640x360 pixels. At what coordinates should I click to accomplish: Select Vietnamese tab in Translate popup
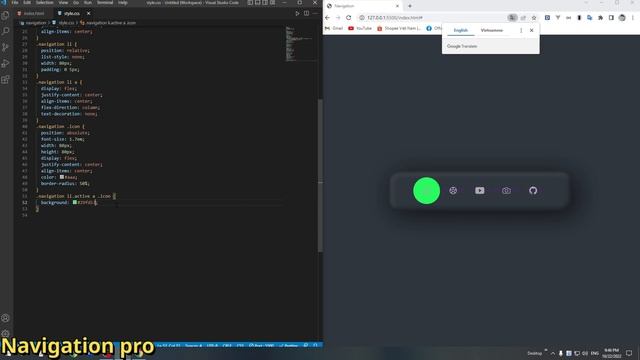[x=491, y=30]
